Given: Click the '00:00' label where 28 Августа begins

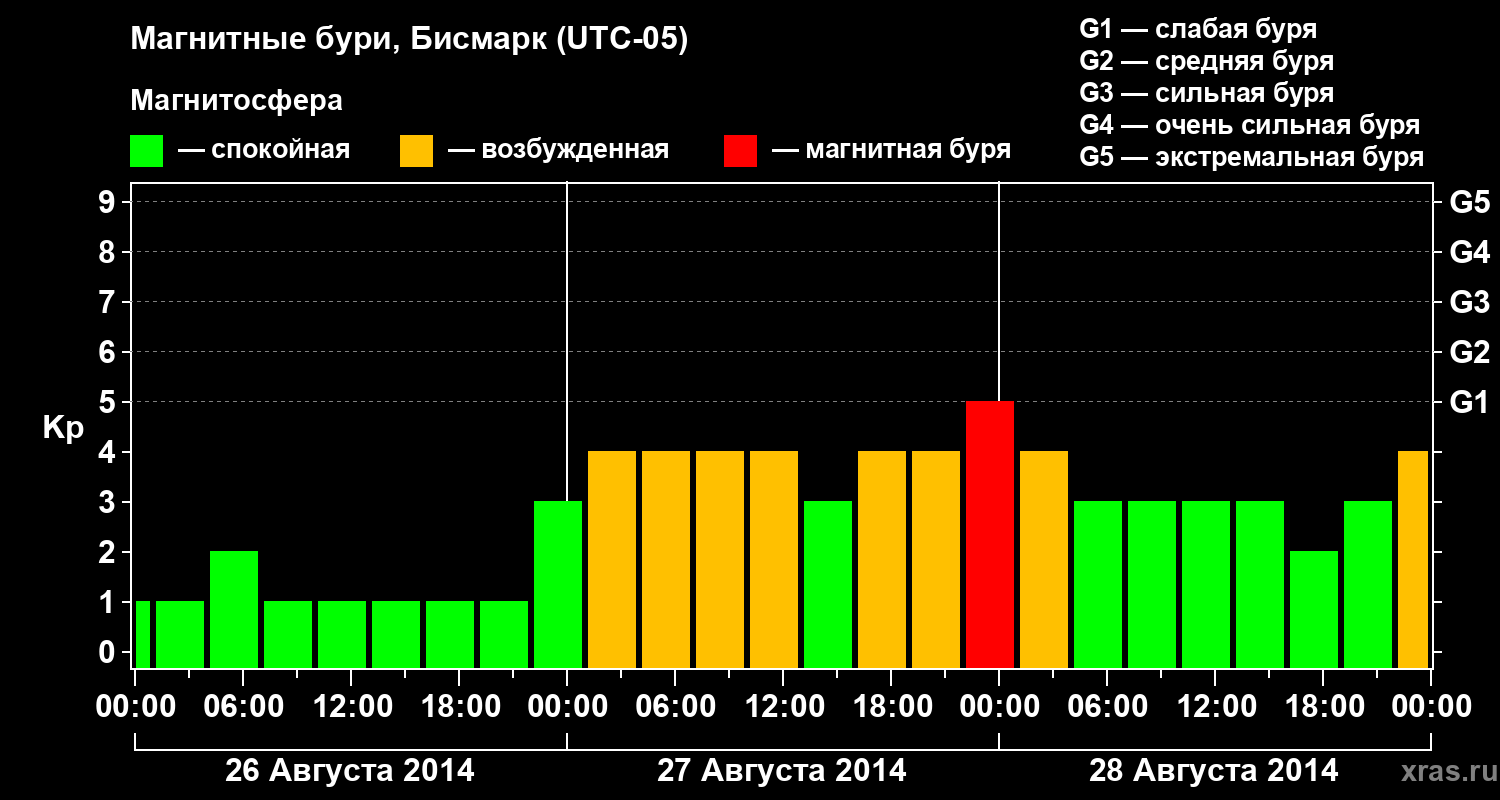Looking at the screenshot, I should [998, 707].
